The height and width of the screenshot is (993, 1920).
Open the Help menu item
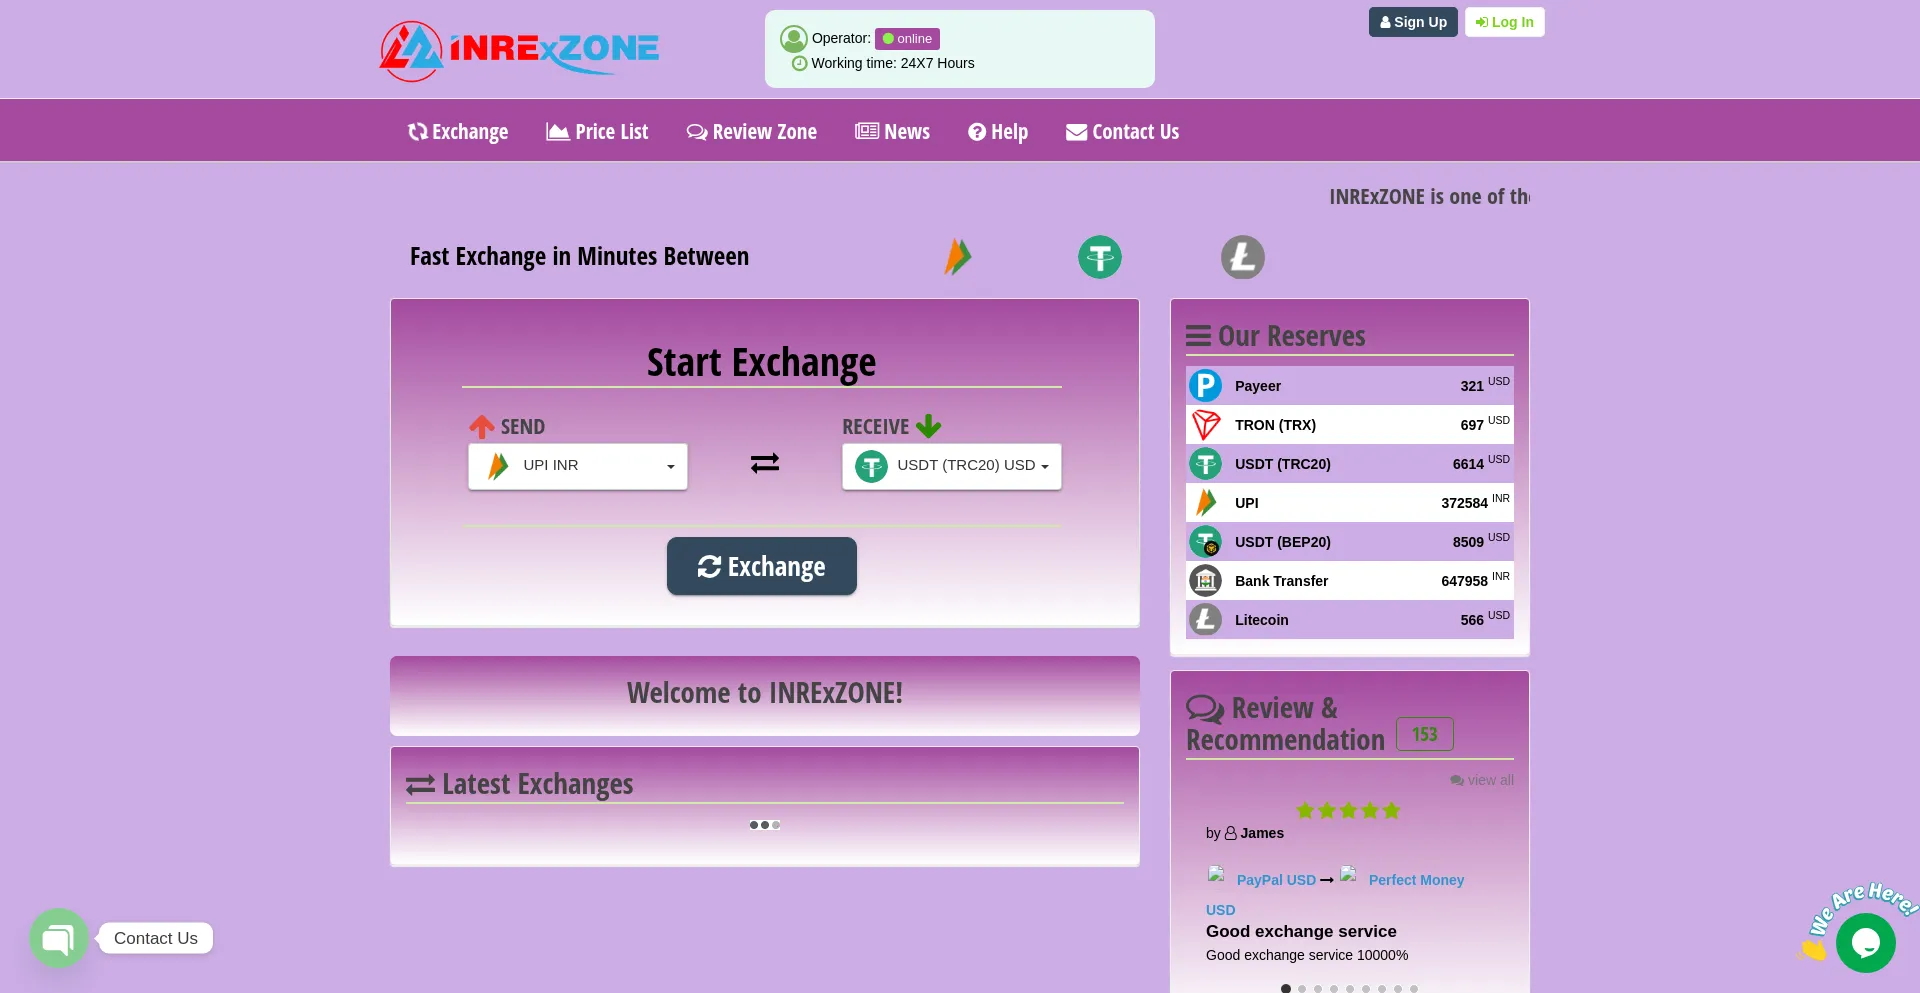[998, 132]
